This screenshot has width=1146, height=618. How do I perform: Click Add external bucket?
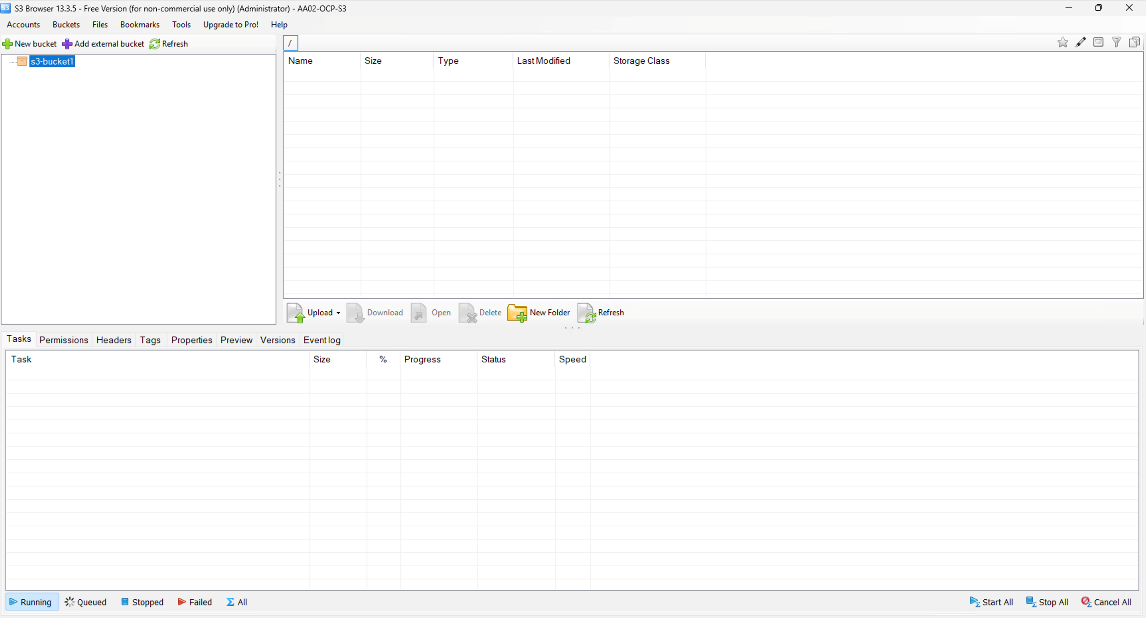(103, 44)
